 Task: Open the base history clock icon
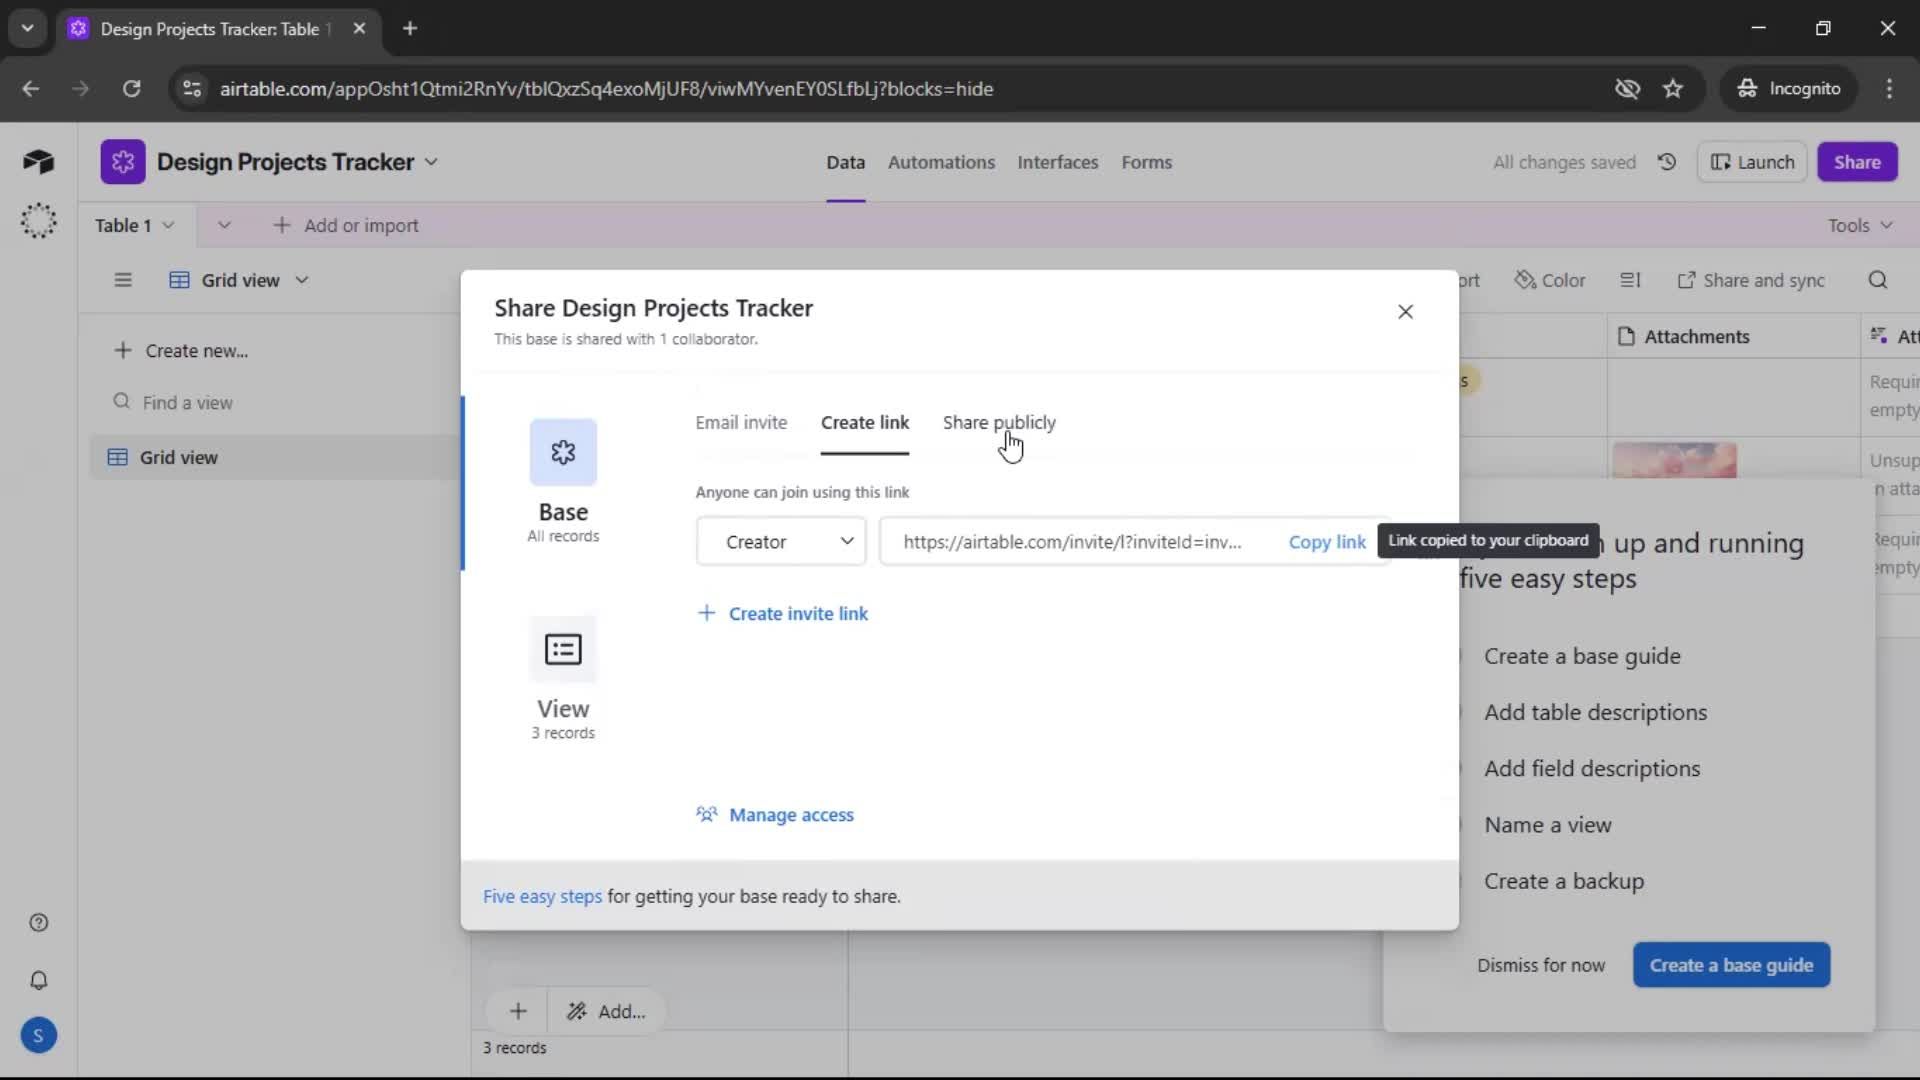1666,162
